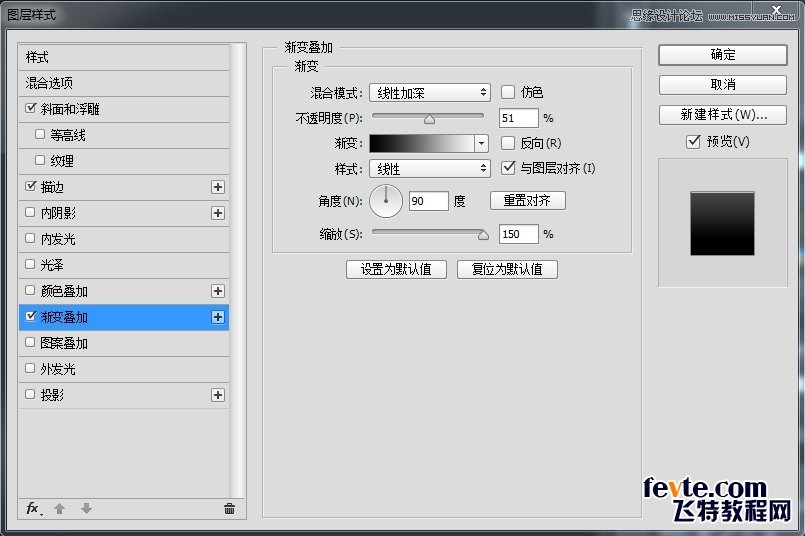Viewport: 805px width, 536px height.
Task: Select 样式 in the left list
Action: 124,57
